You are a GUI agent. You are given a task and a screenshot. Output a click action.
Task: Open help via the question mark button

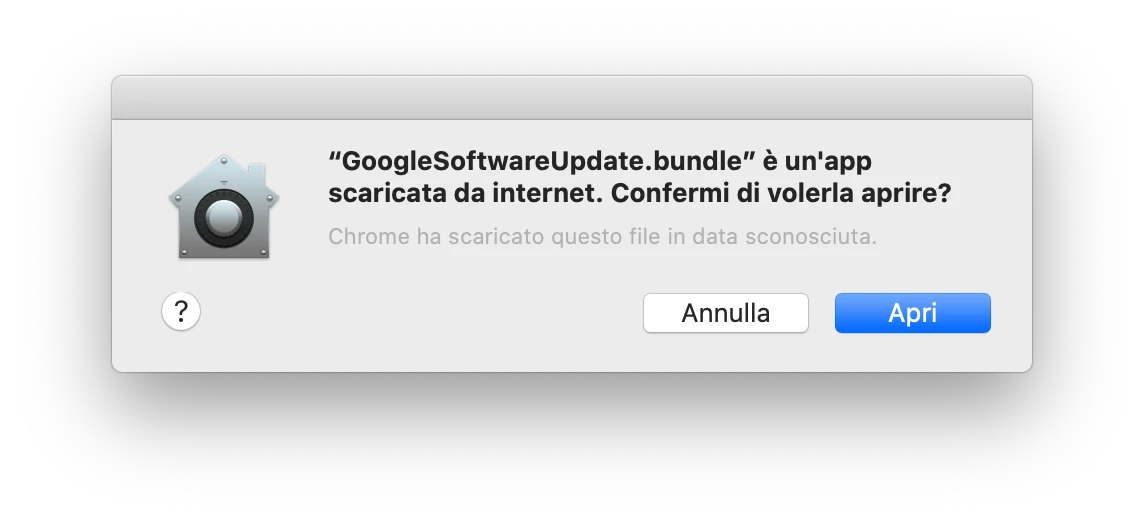tap(181, 311)
